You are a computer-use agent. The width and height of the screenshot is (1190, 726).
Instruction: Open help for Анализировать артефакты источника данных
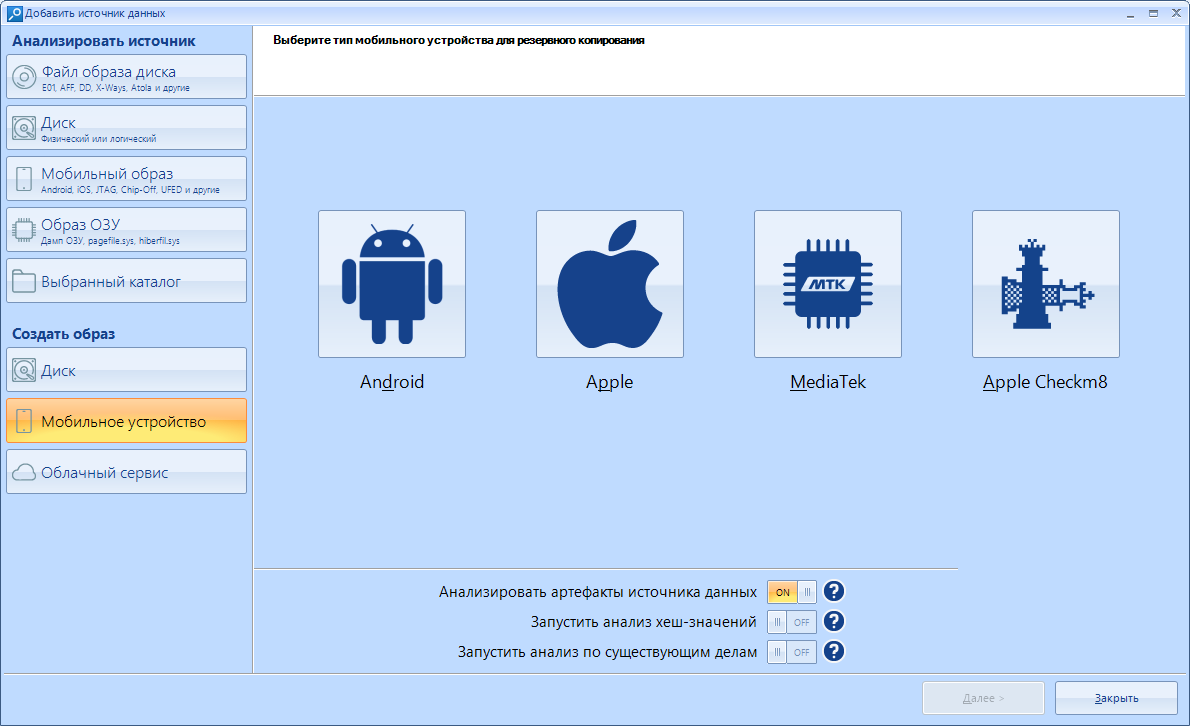[833, 591]
